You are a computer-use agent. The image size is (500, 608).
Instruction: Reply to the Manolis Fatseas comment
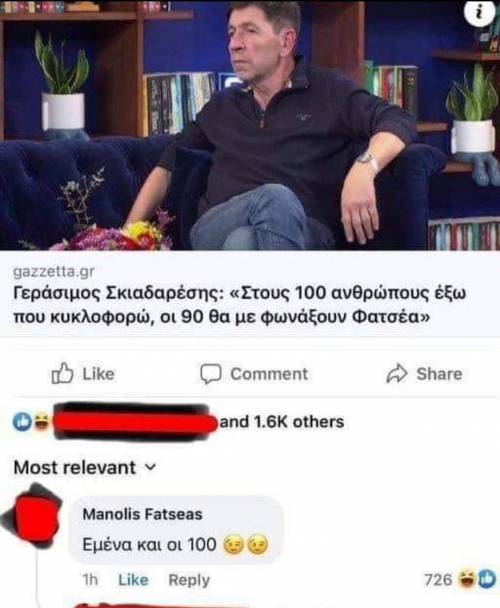click(189, 580)
